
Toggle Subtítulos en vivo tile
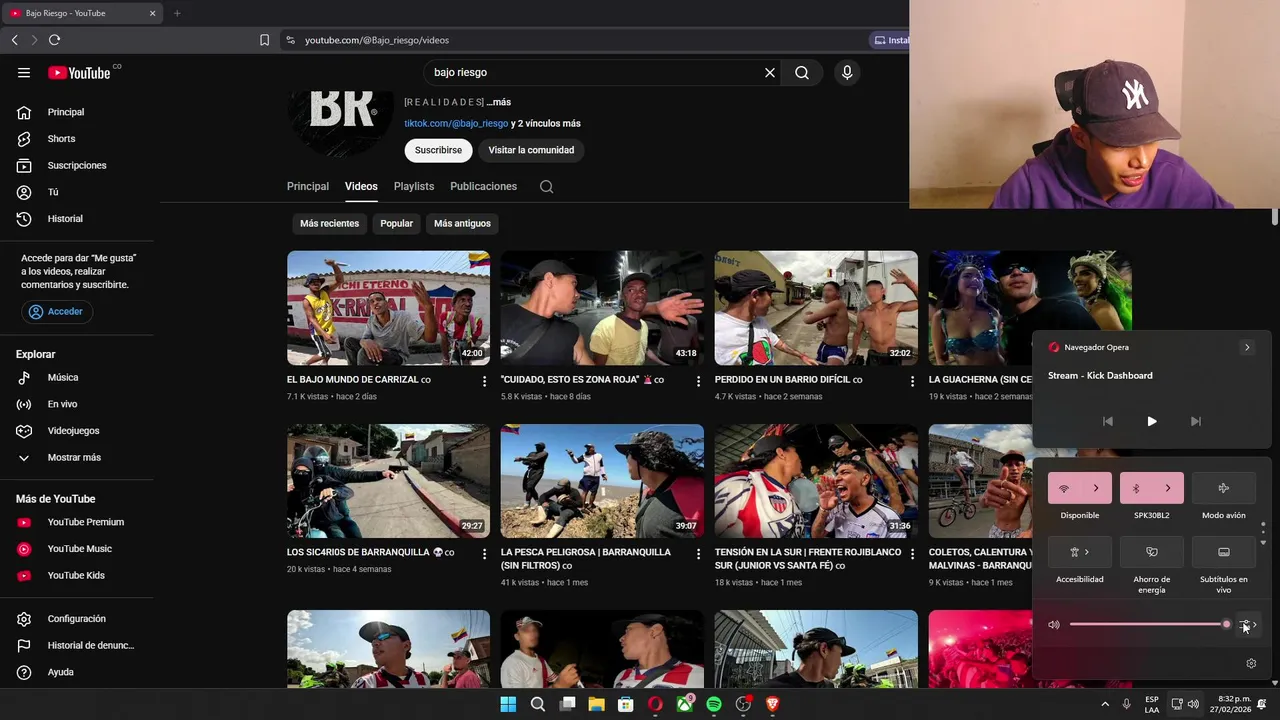(x=1223, y=552)
